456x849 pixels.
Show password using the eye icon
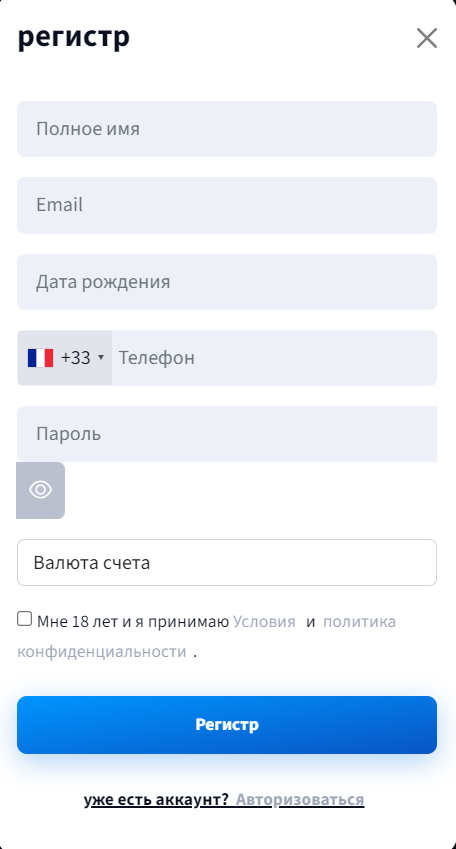[x=41, y=490]
